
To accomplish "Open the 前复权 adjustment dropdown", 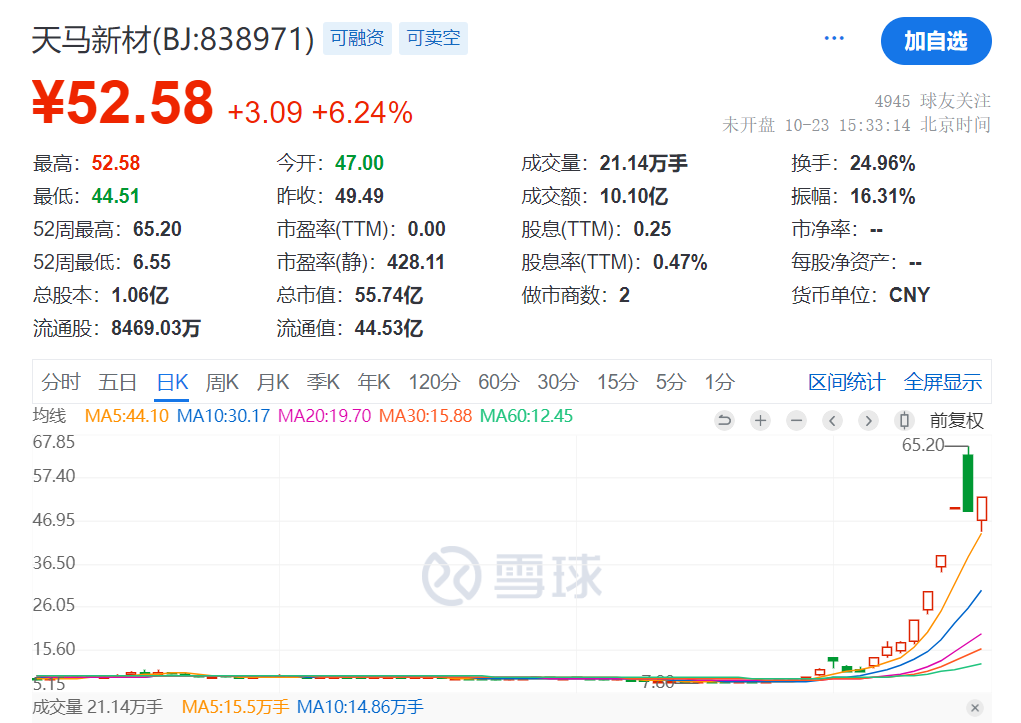I will tap(957, 421).
